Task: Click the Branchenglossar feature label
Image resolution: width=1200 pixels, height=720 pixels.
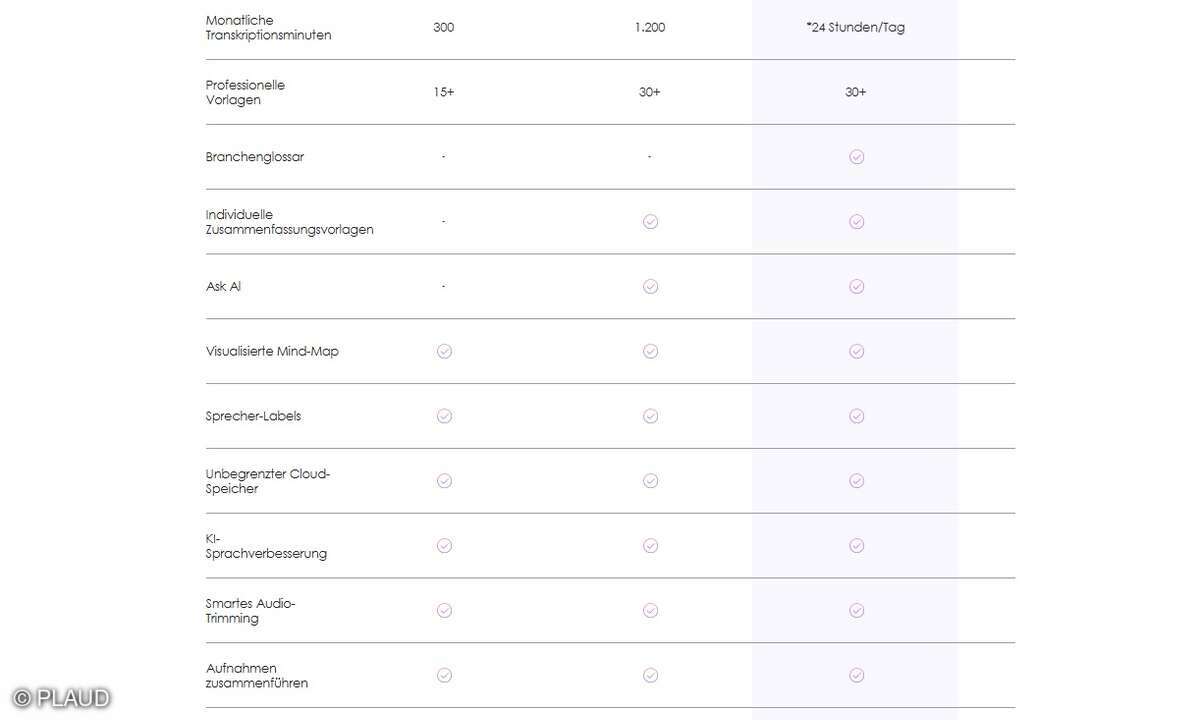Action: coord(255,157)
